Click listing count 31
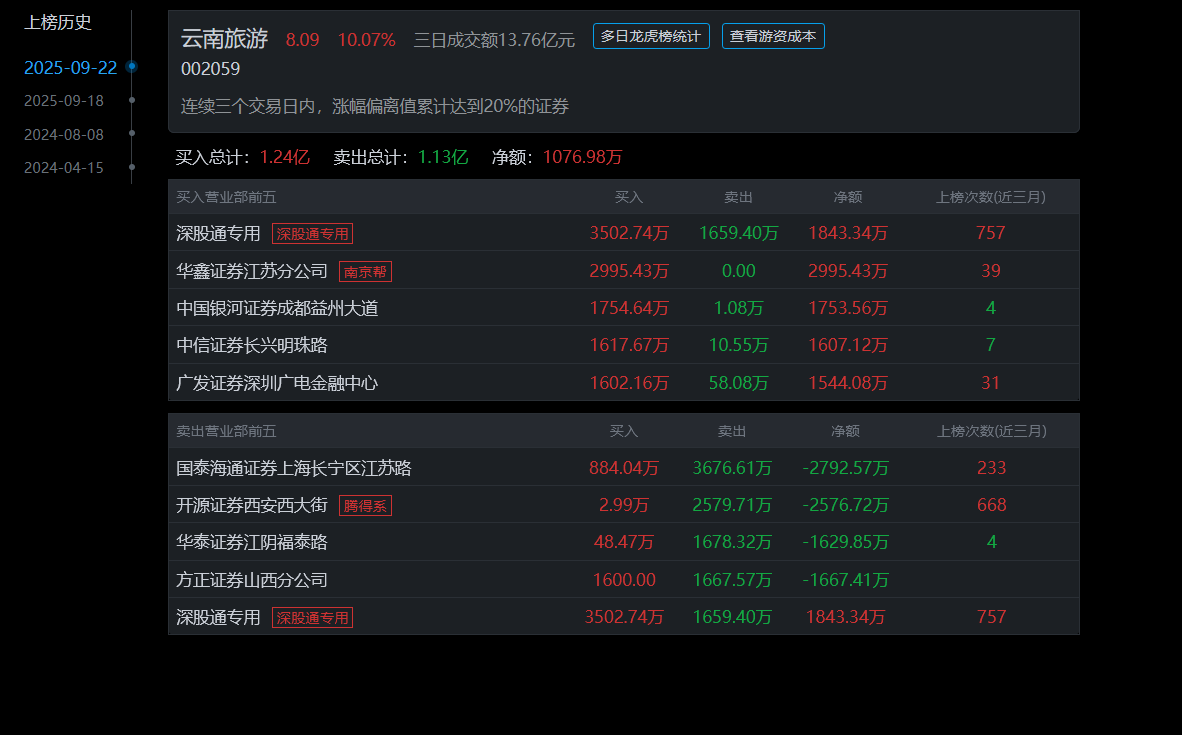 click(991, 383)
